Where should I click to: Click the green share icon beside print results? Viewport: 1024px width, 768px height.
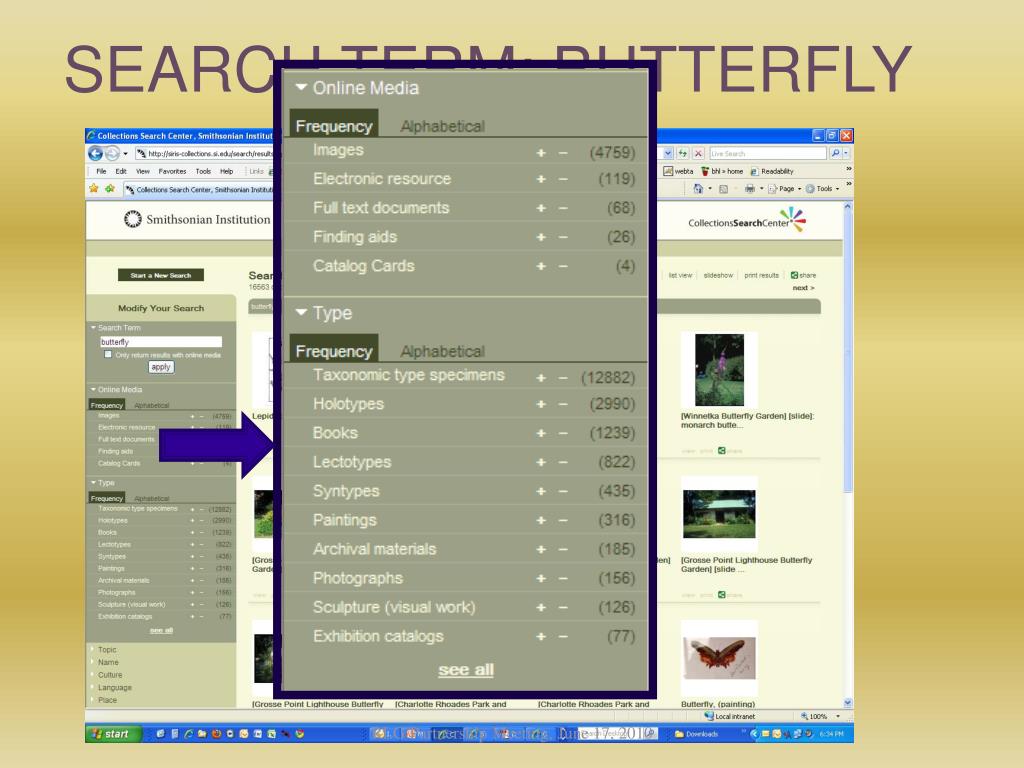coord(794,276)
